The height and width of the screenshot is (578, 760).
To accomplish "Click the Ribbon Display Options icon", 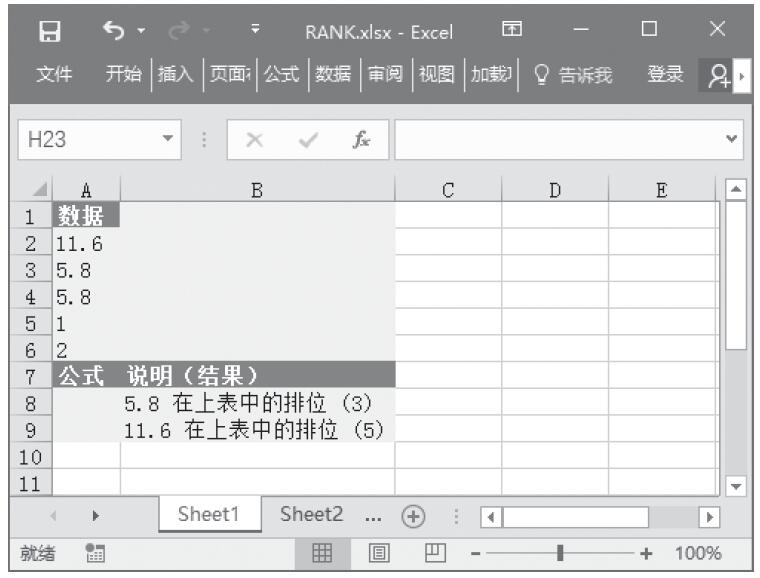I will coord(513,31).
